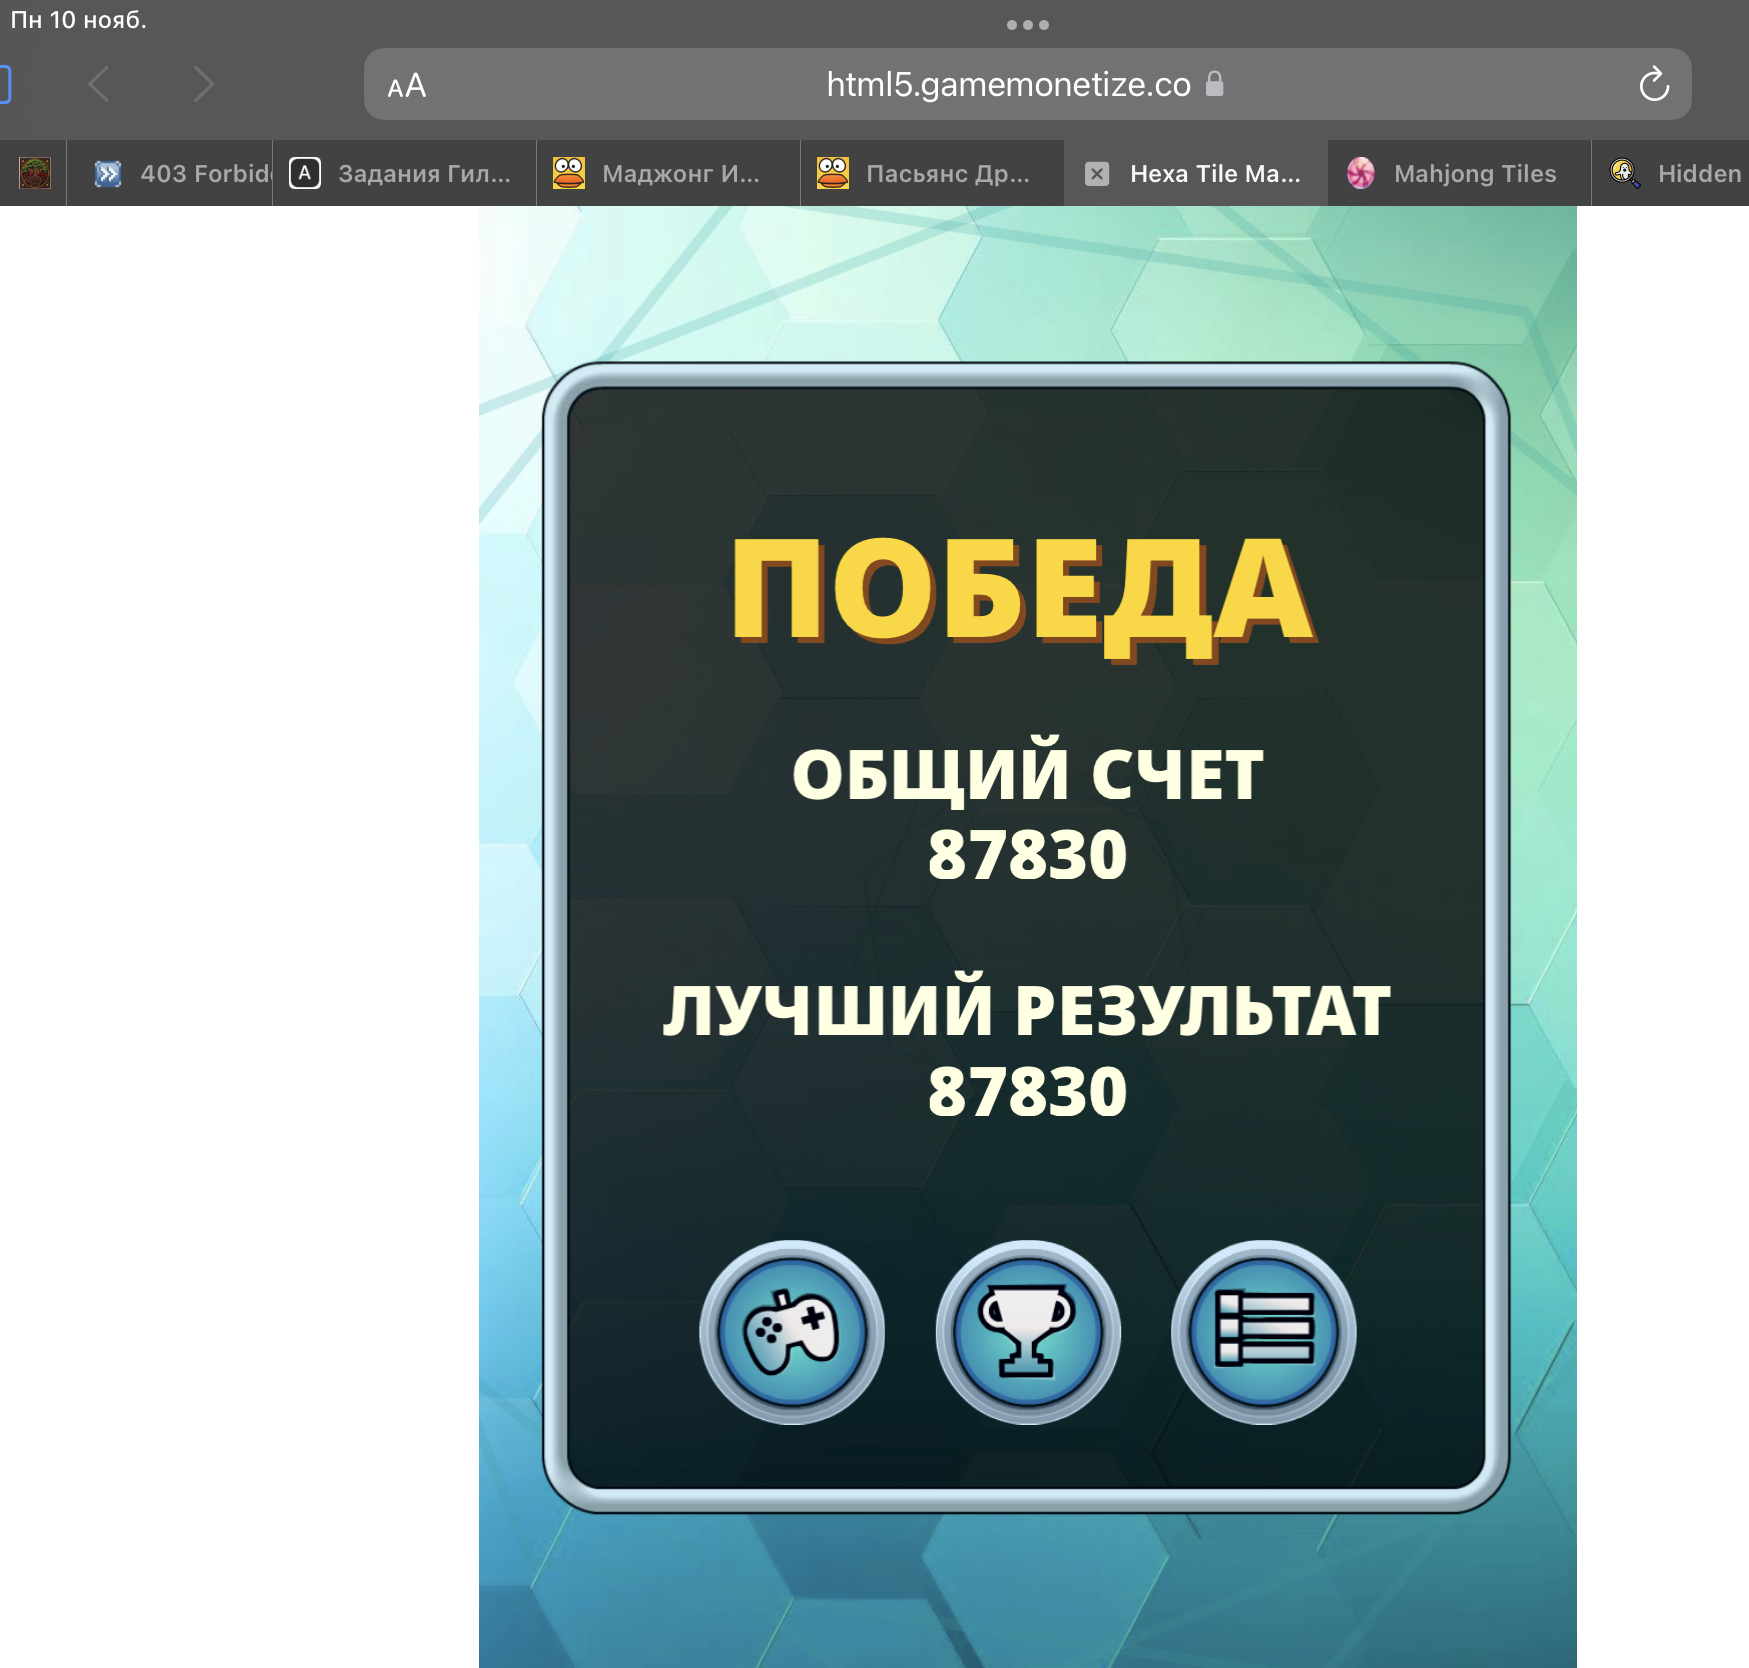Select the Задания Гил... tab
The height and width of the screenshot is (1668, 1749).
pyautogui.click(x=405, y=174)
